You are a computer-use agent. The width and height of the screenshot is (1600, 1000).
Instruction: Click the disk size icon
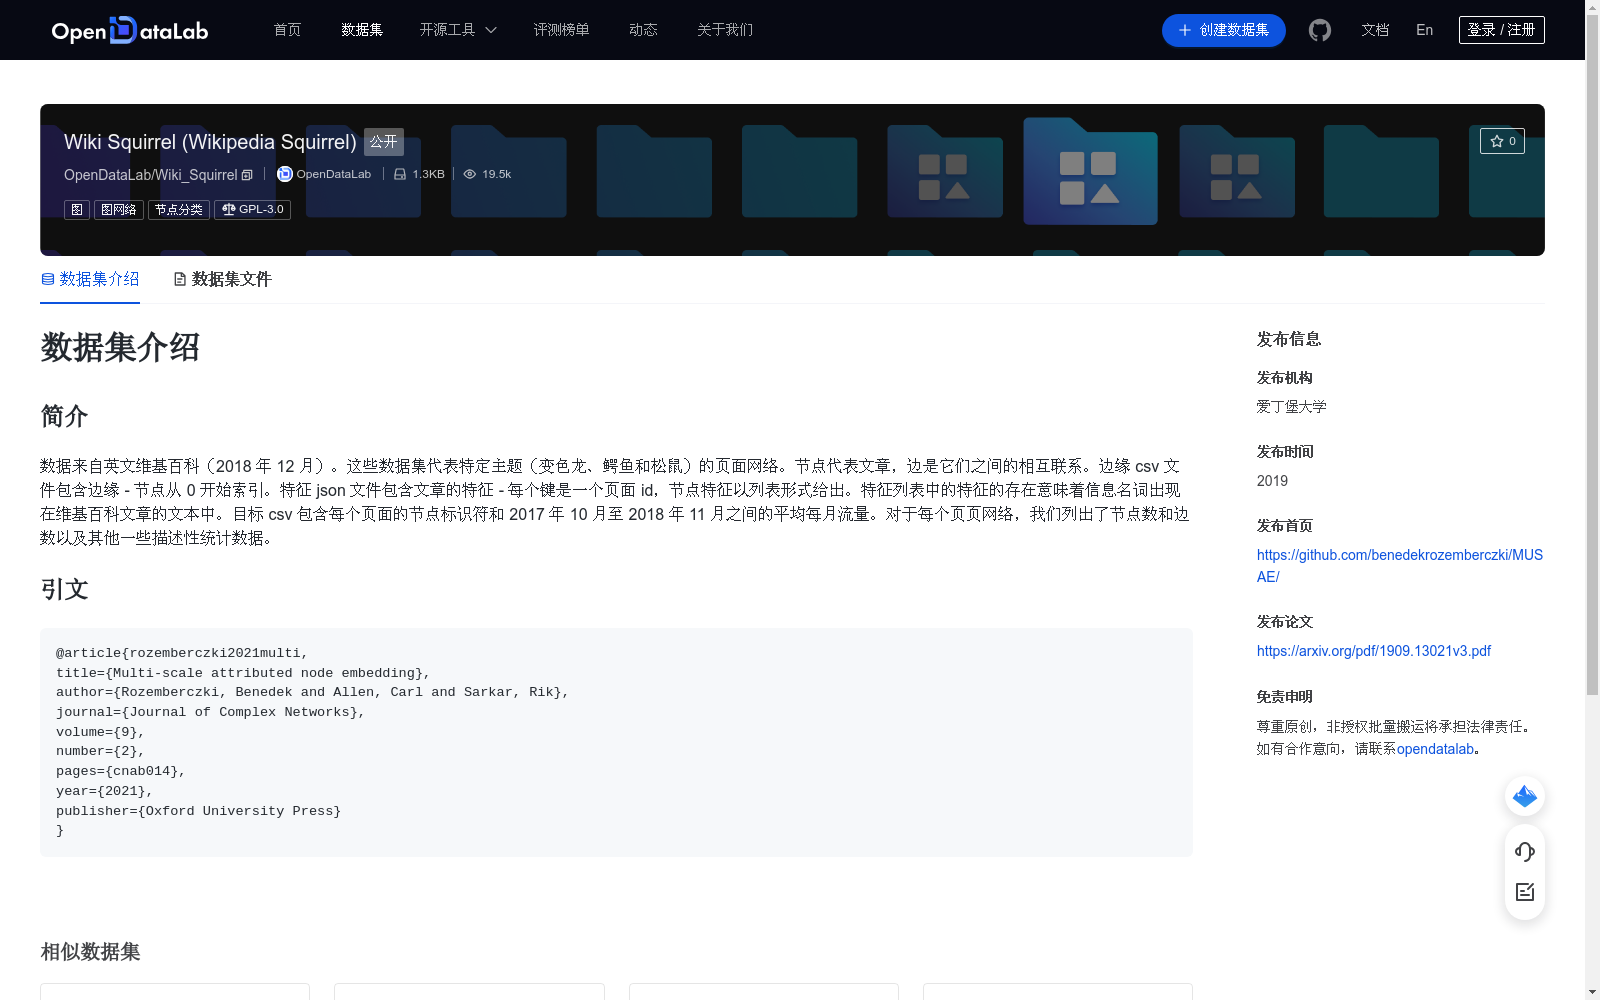[400, 174]
